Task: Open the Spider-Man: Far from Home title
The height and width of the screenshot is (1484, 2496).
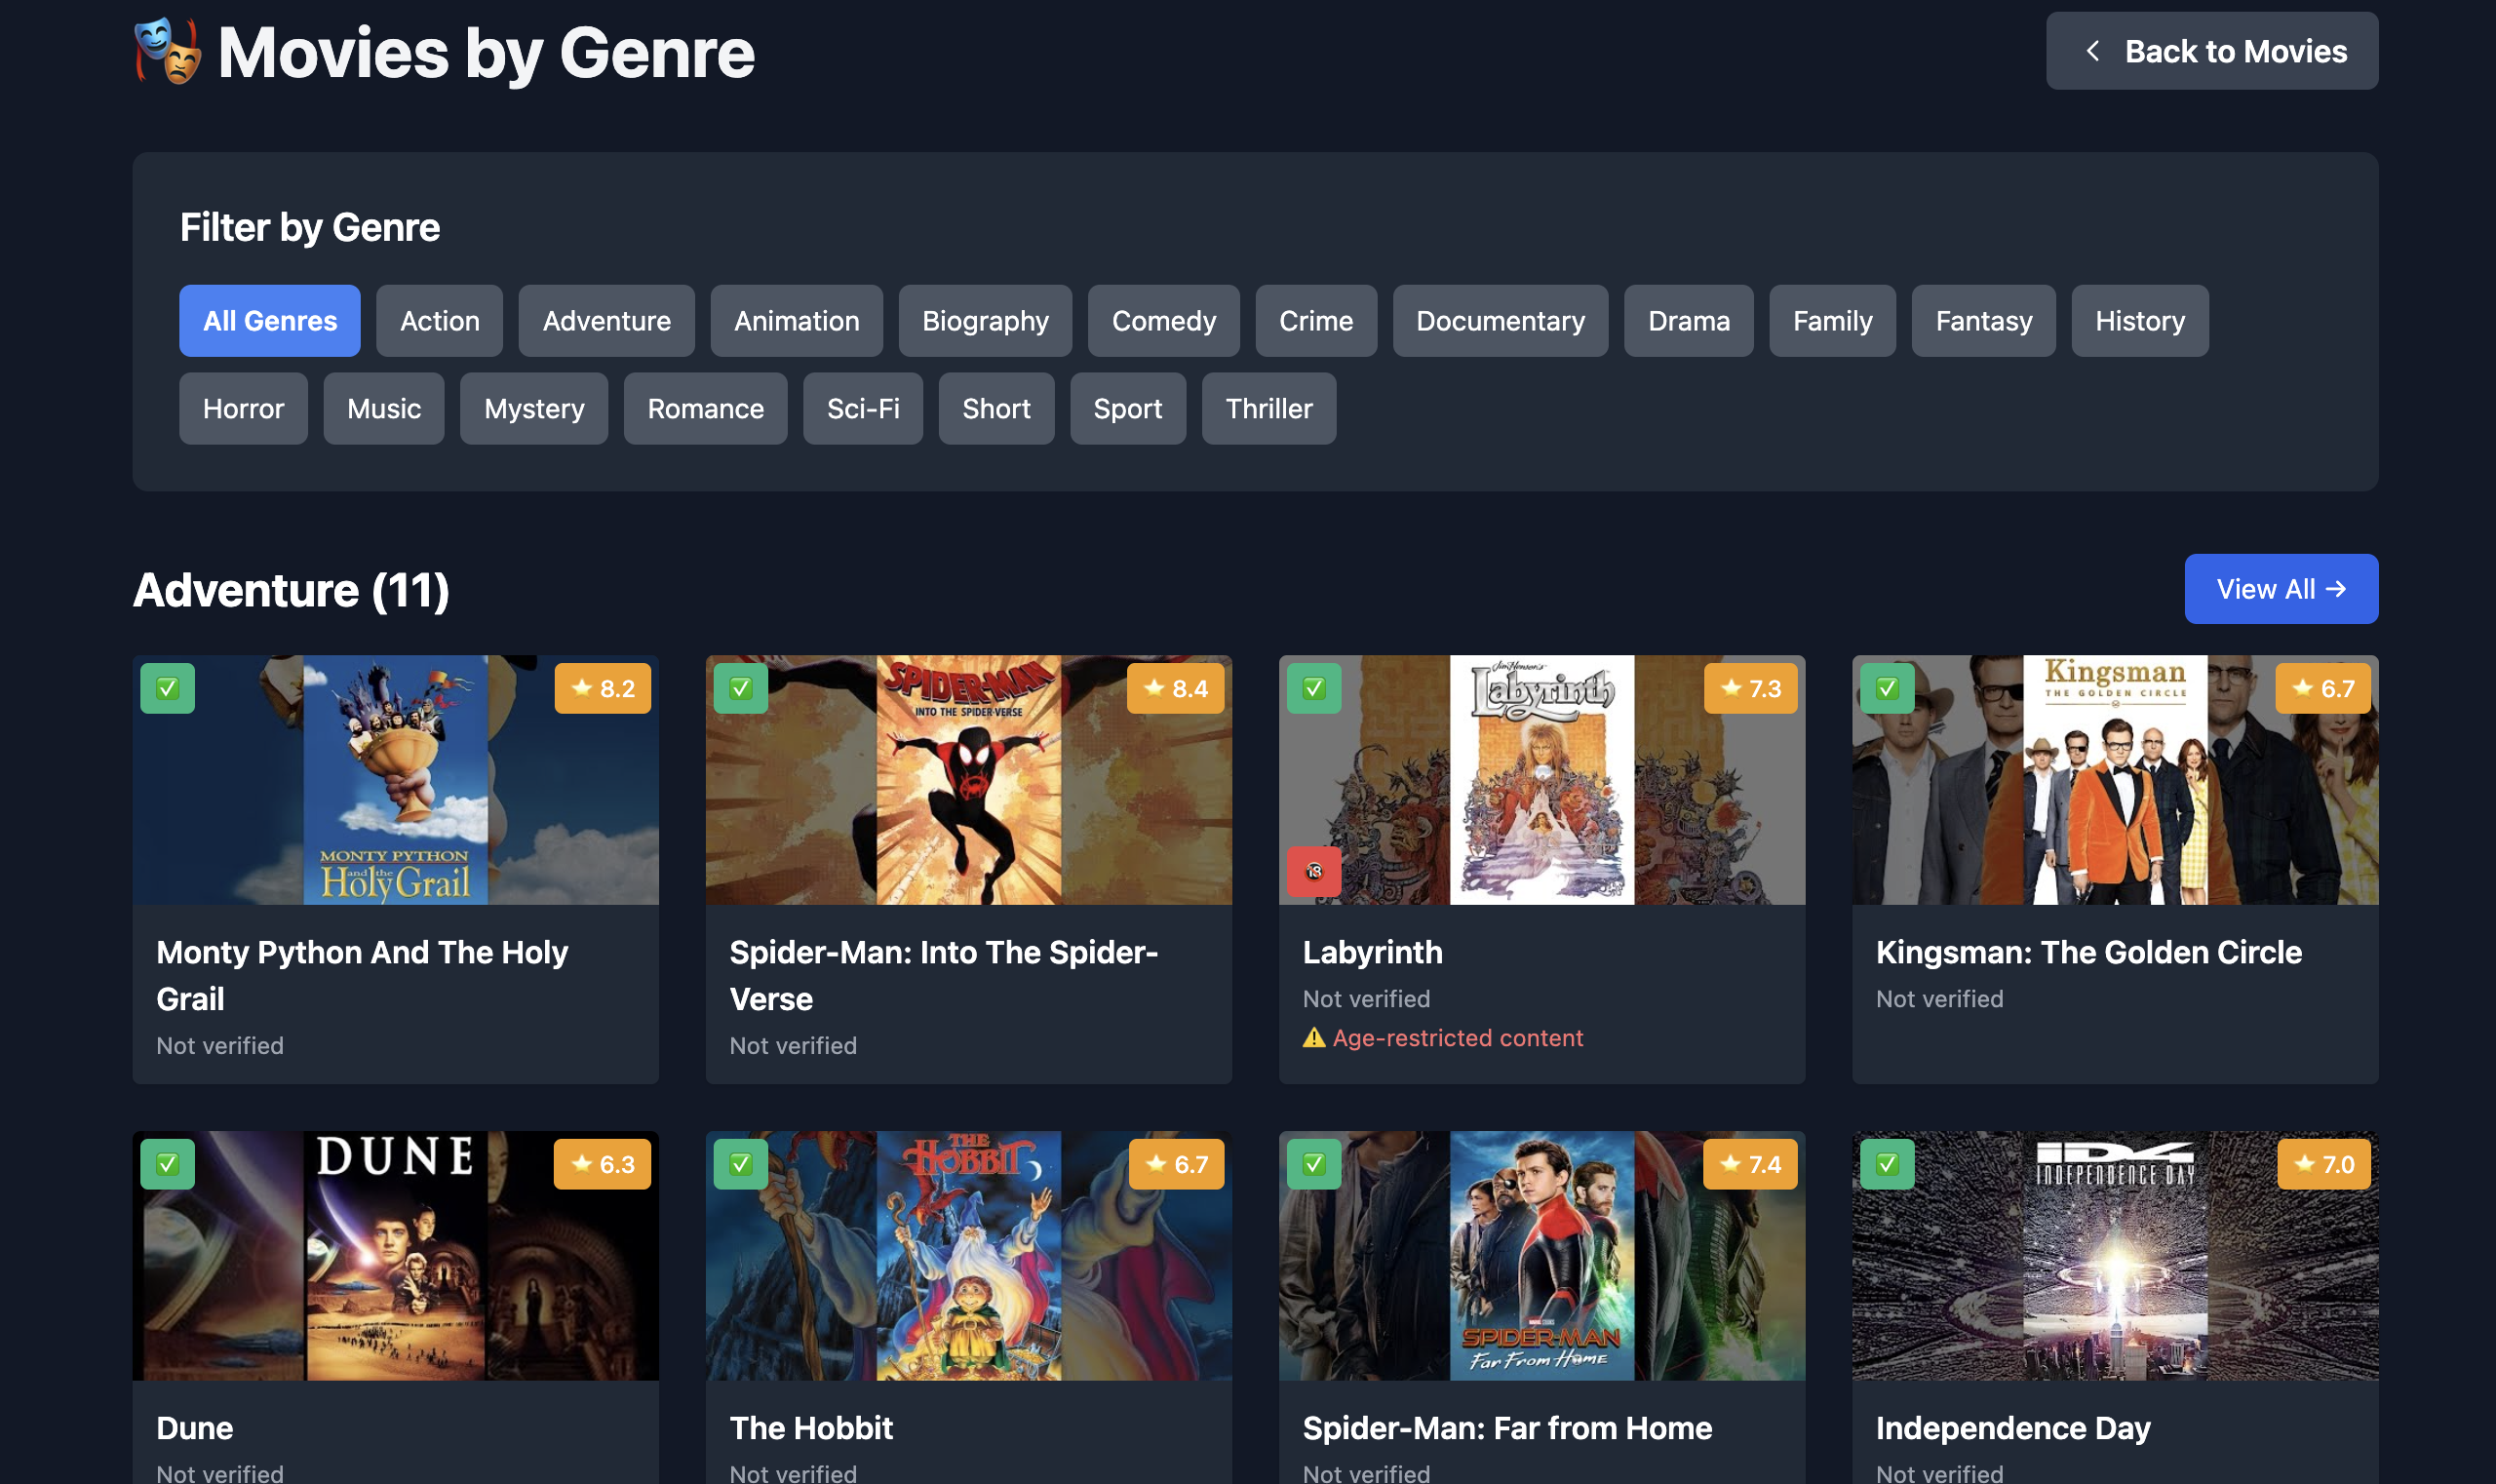Action: click(1507, 1428)
